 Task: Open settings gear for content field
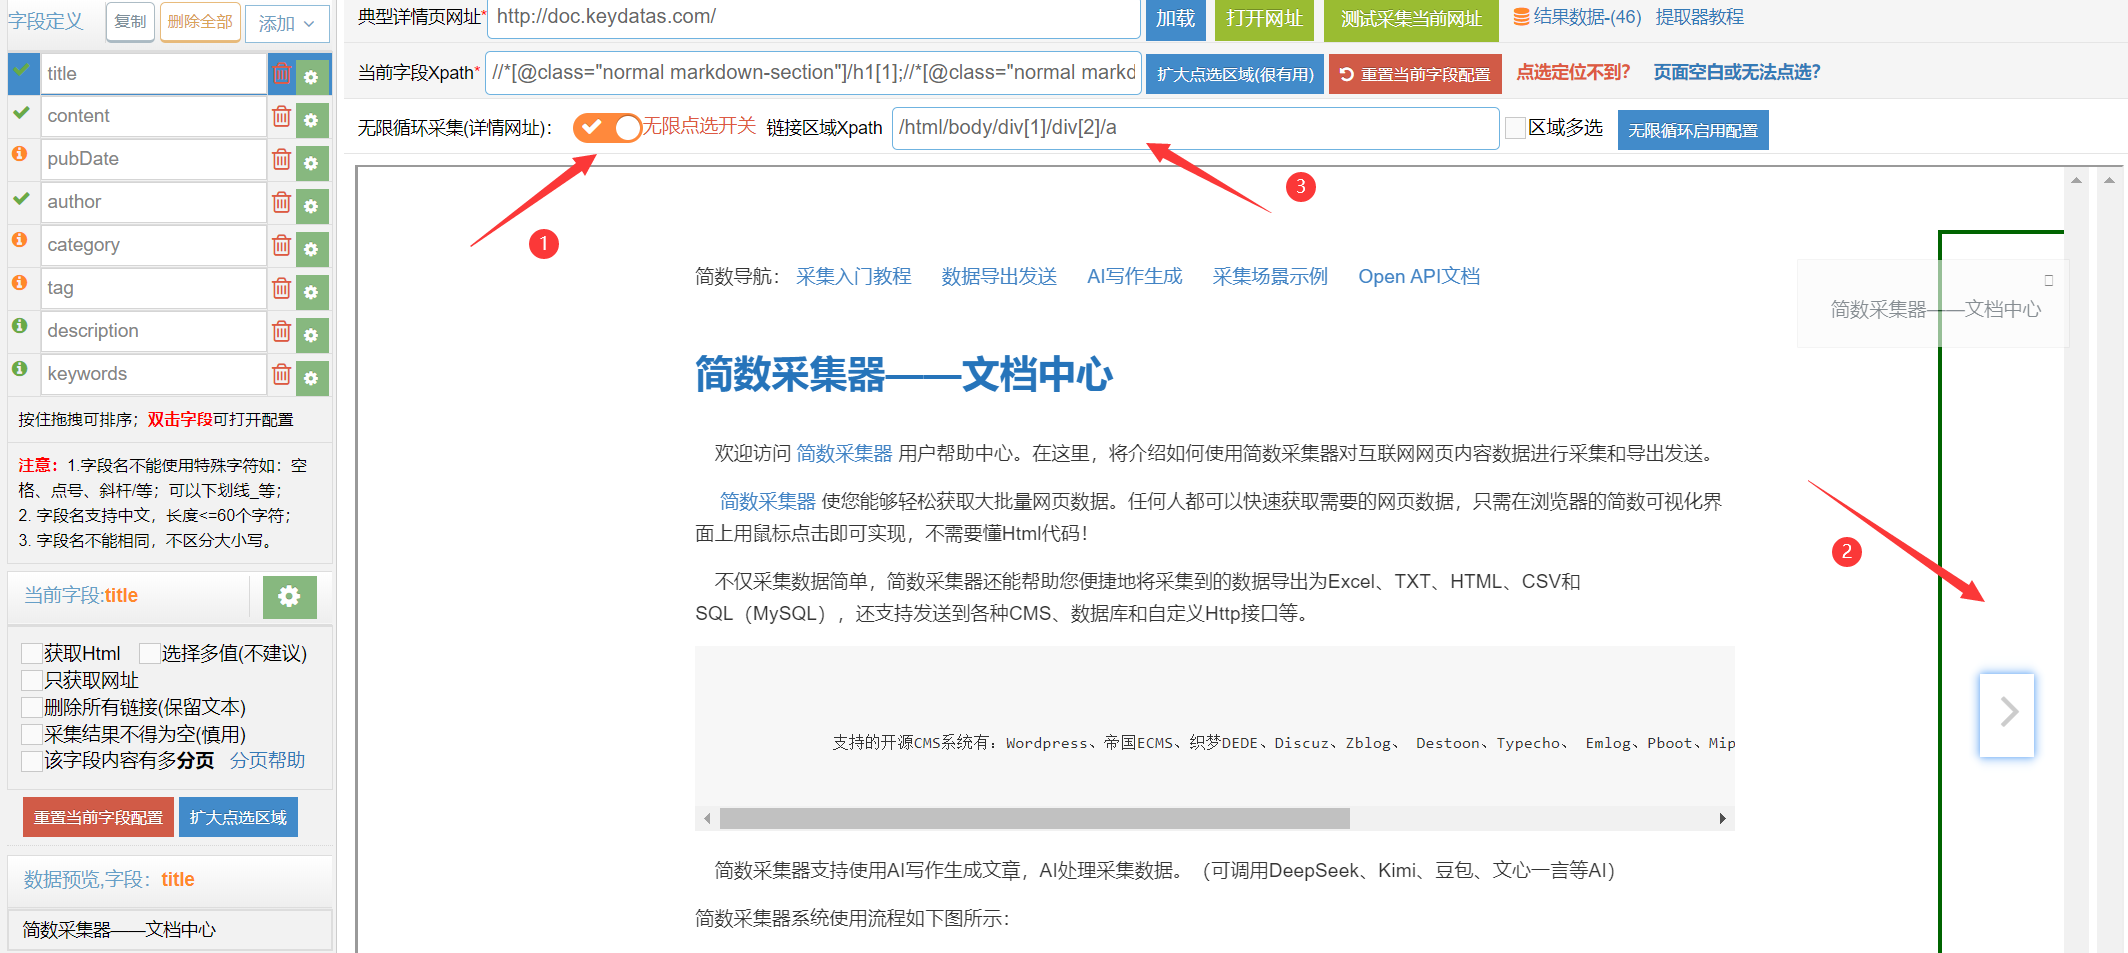click(311, 120)
